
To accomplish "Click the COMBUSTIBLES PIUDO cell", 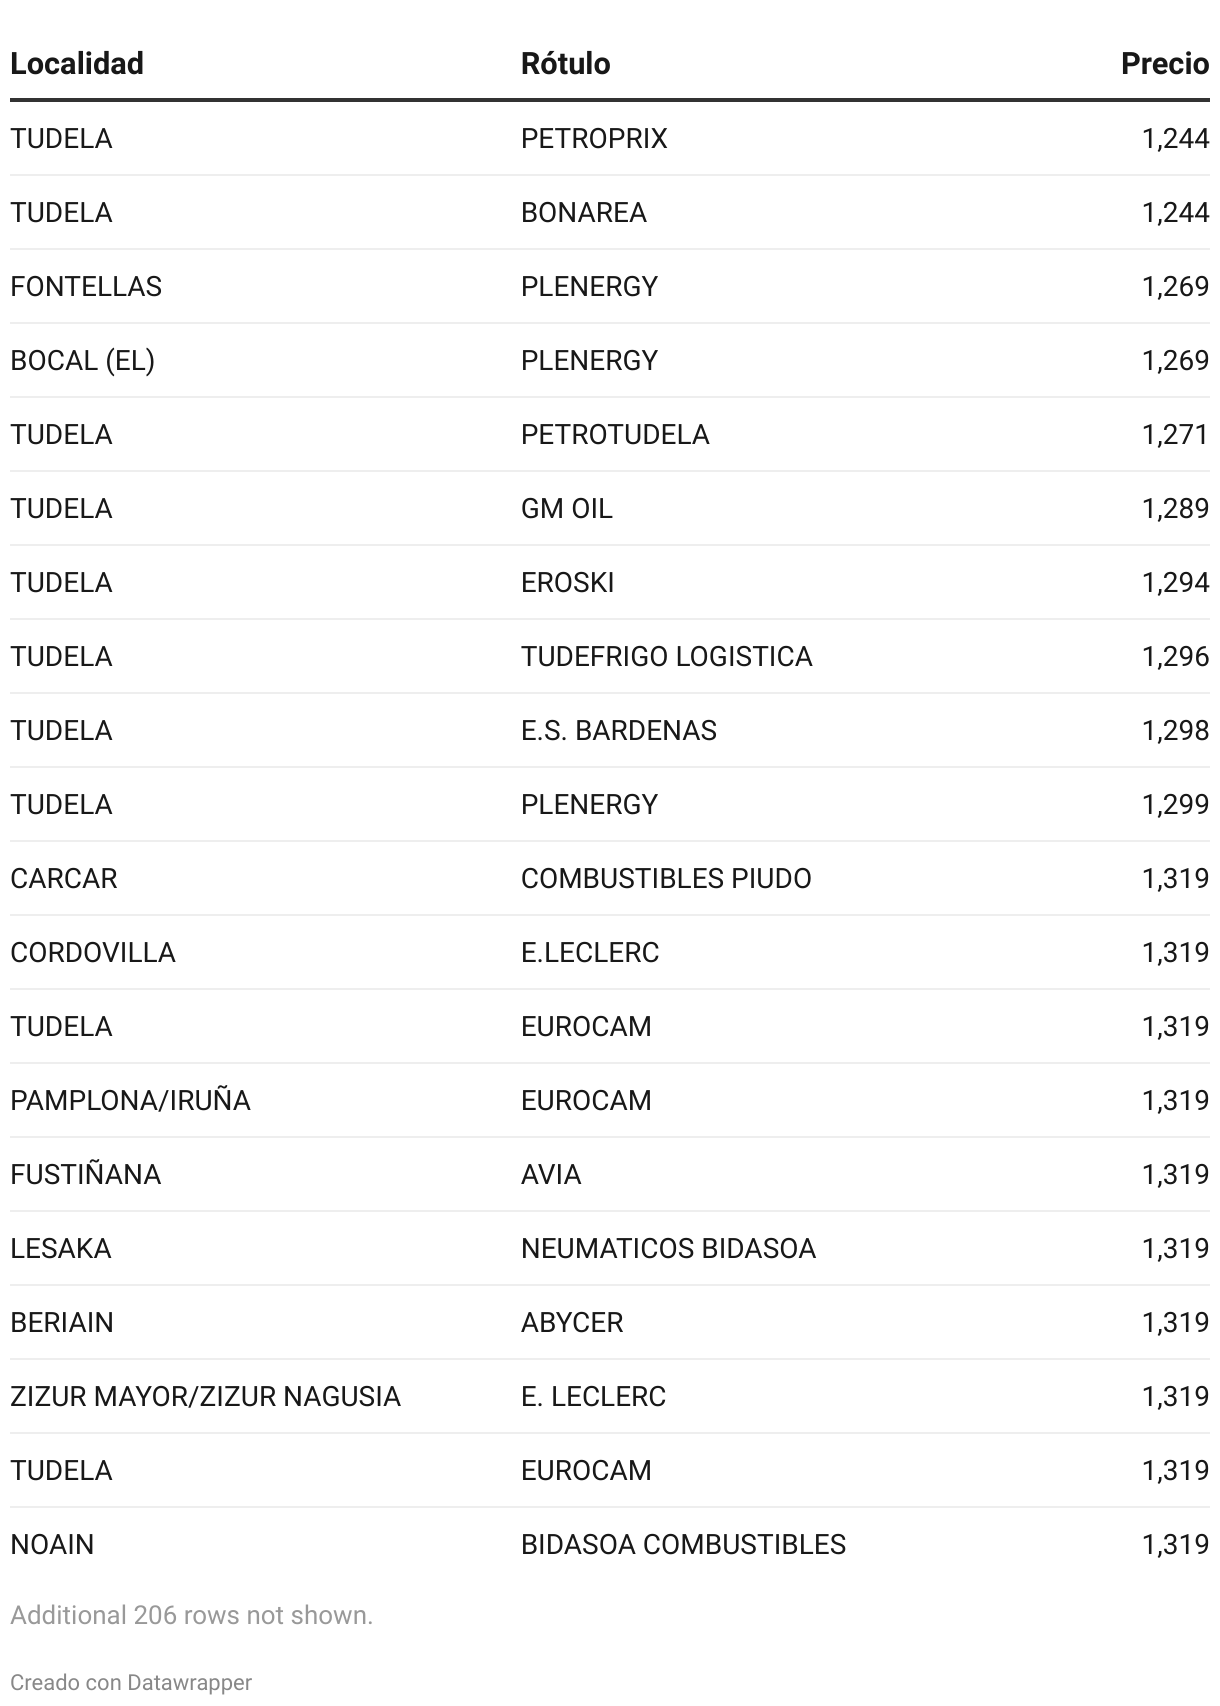I will click(x=666, y=878).
